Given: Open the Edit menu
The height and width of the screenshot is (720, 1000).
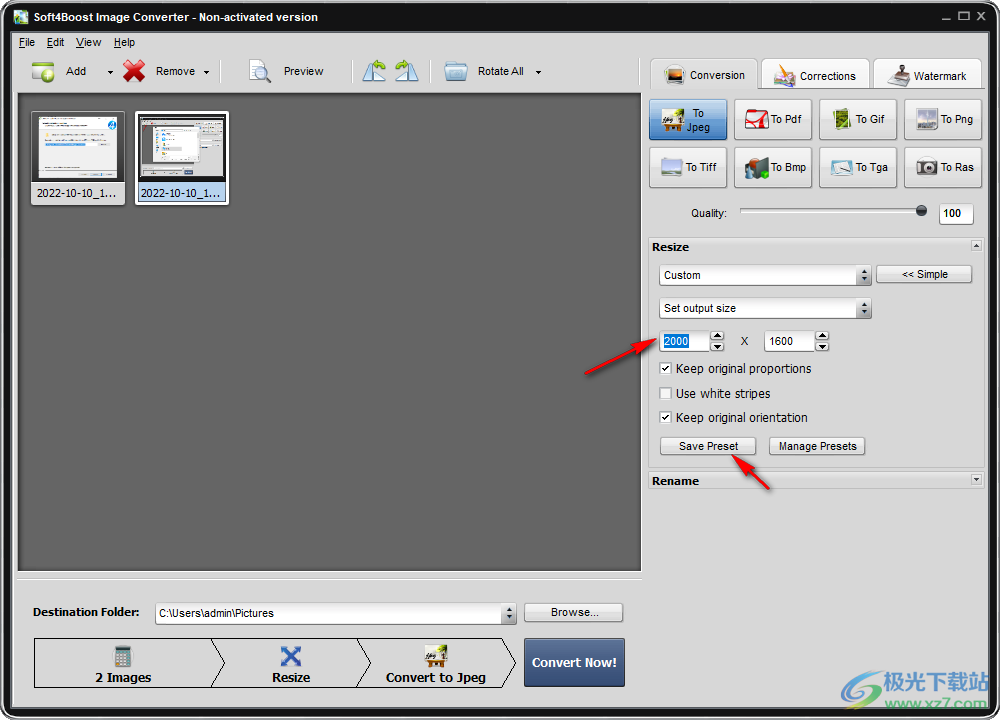Looking at the screenshot, I should 55,42.
